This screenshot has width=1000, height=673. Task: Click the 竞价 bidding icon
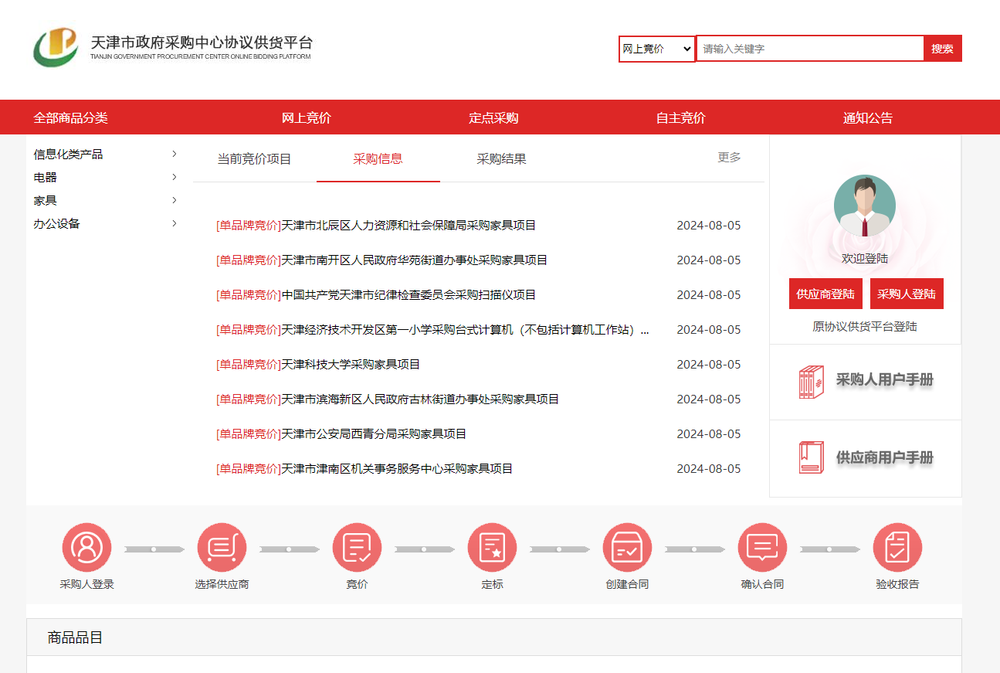coord(357,546)
